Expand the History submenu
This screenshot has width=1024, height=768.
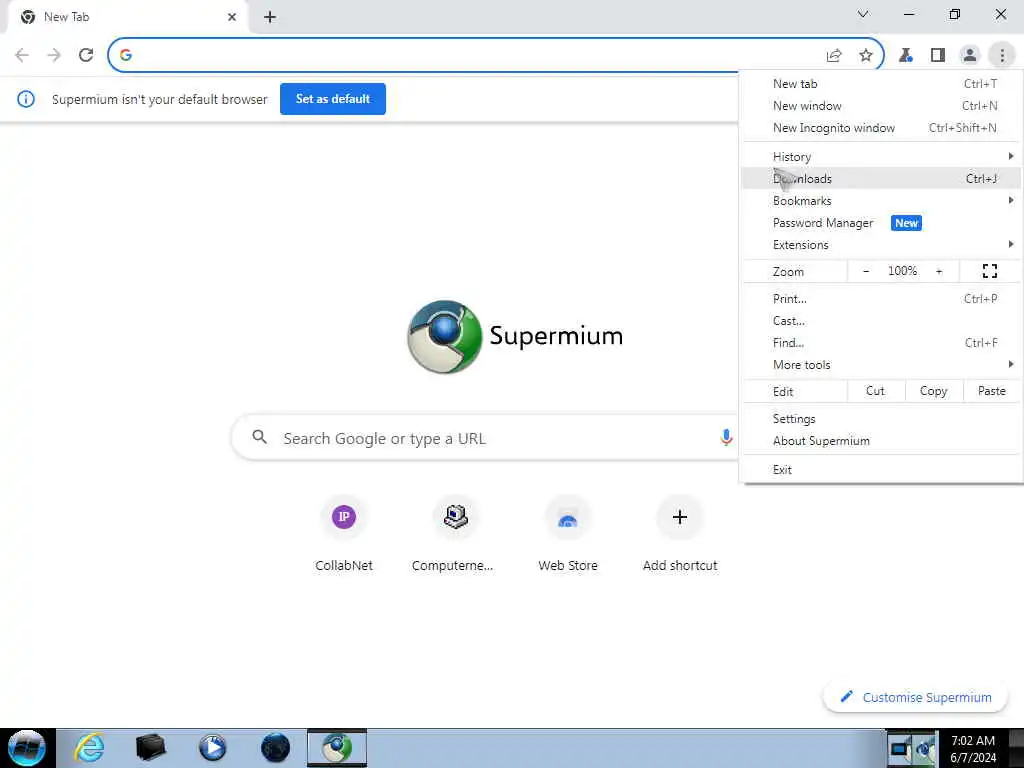coord(881,157)
